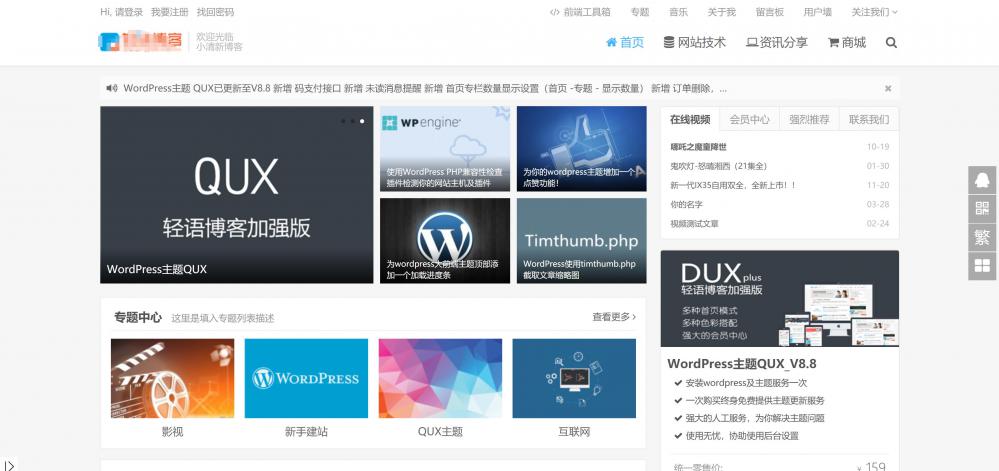Click the 新手建站 topic label
Viewport: 999px width, 471px height.
(306, 431)
